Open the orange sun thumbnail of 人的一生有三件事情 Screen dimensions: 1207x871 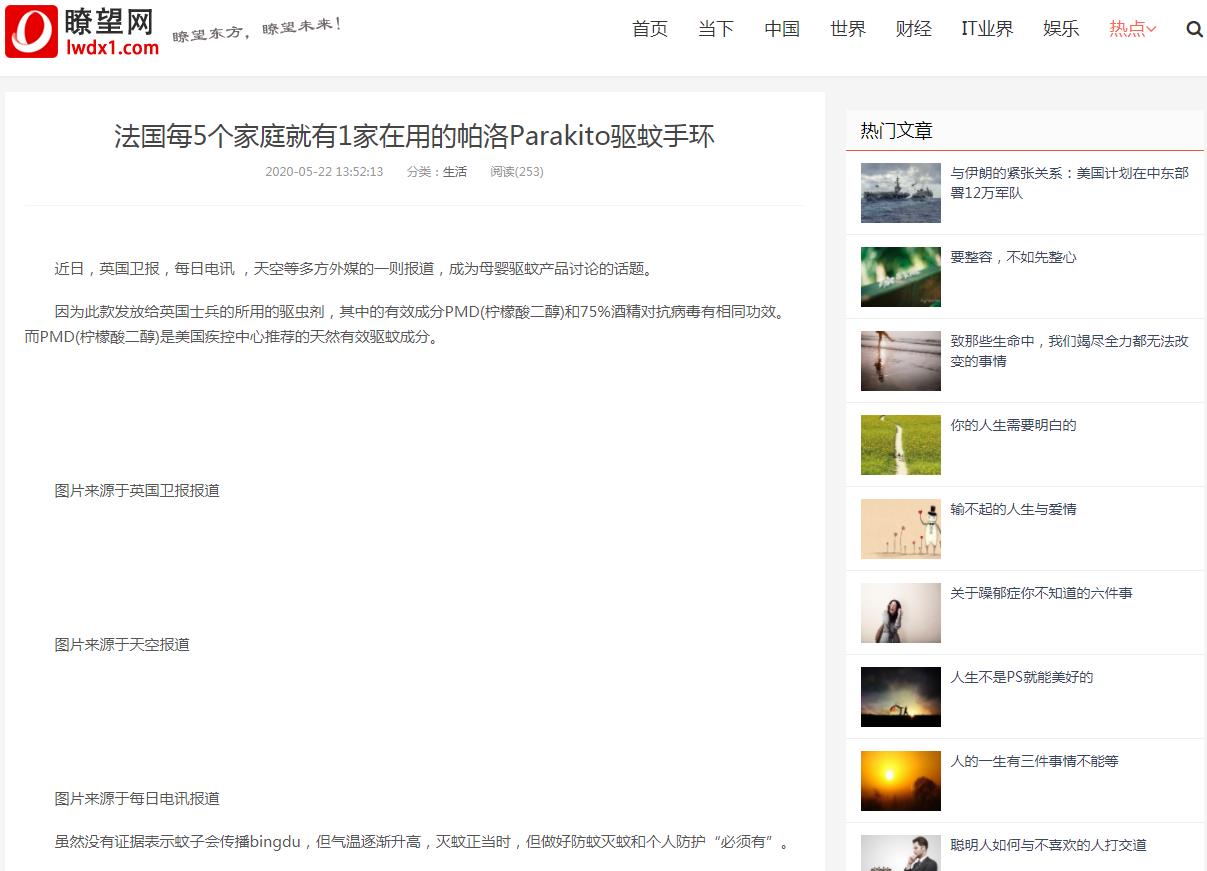click(901, 781)
